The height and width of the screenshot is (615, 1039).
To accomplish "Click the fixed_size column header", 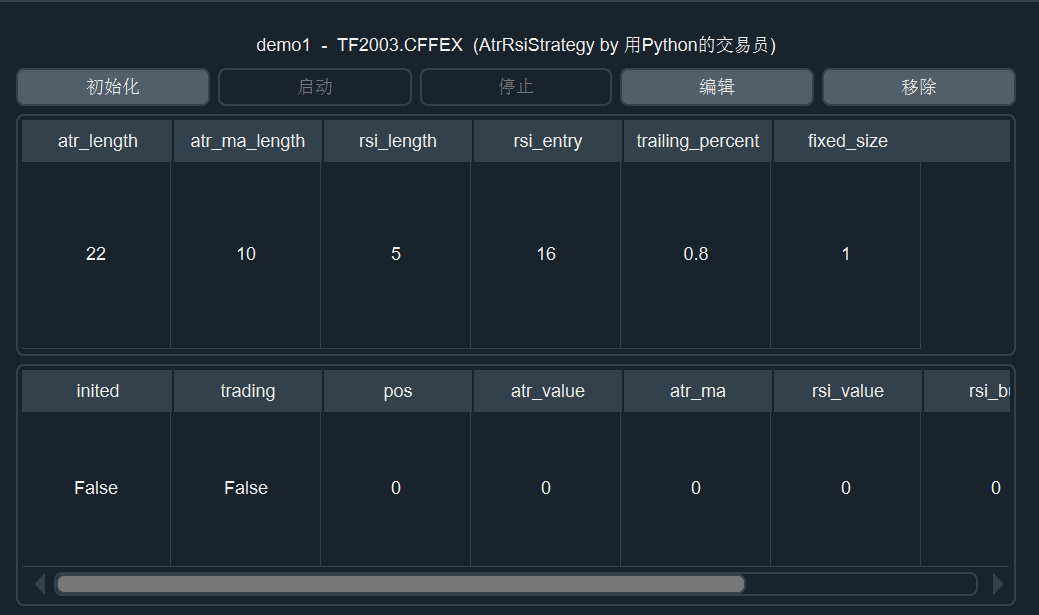I will [x=847, y=141].
